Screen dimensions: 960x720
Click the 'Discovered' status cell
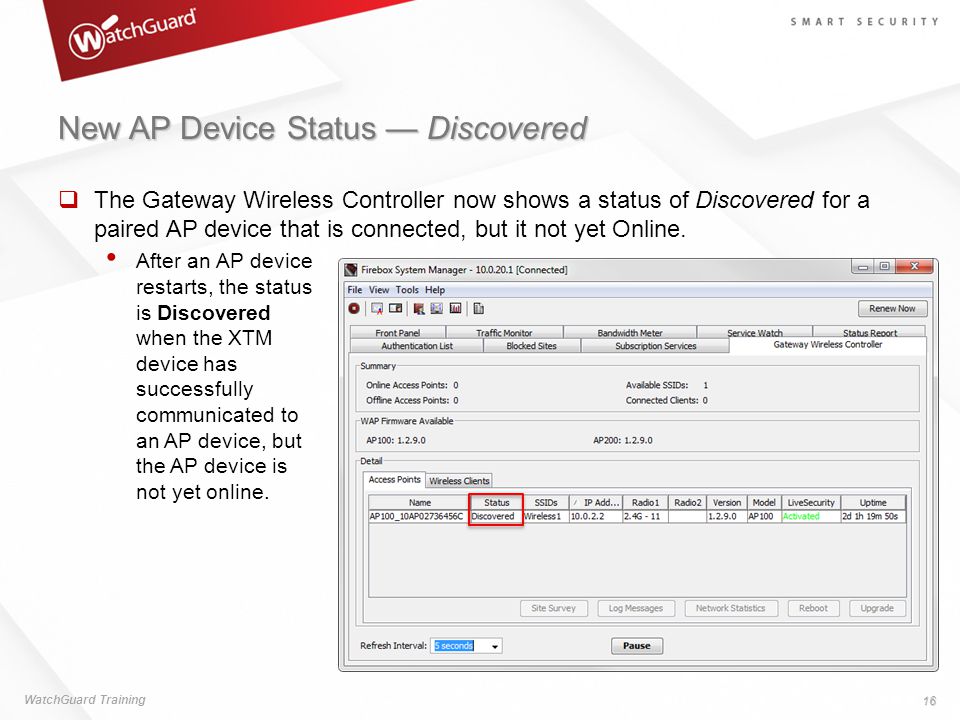point(497,516)
